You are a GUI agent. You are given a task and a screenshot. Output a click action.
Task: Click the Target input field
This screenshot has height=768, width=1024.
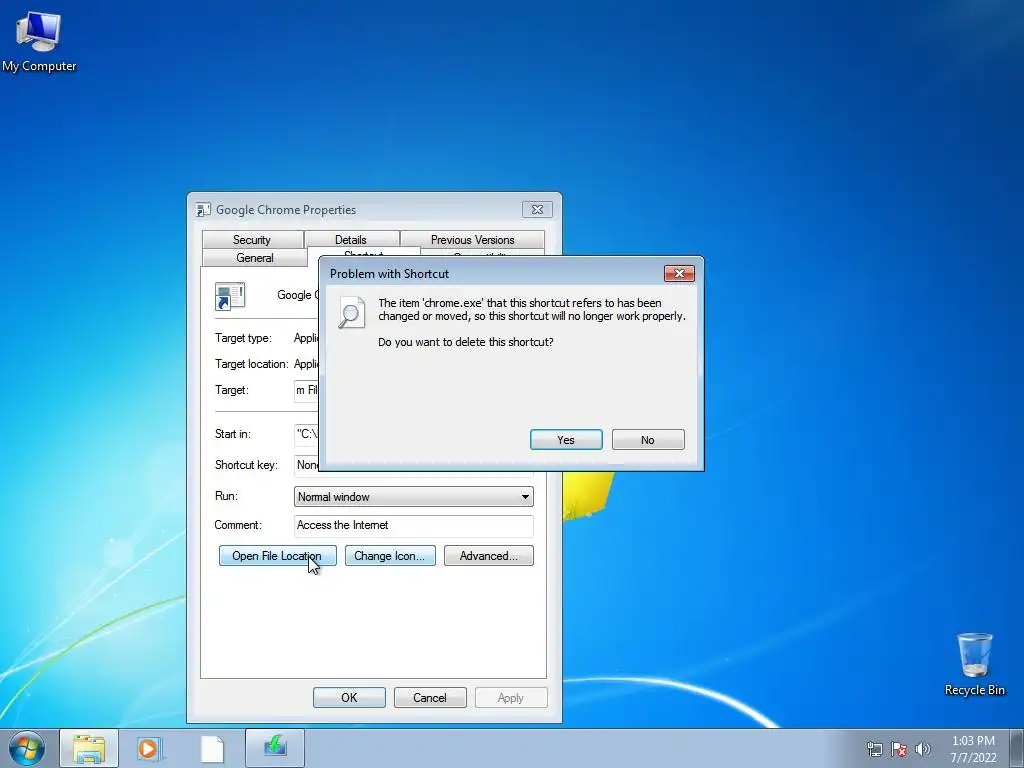(x=306, y=390)
